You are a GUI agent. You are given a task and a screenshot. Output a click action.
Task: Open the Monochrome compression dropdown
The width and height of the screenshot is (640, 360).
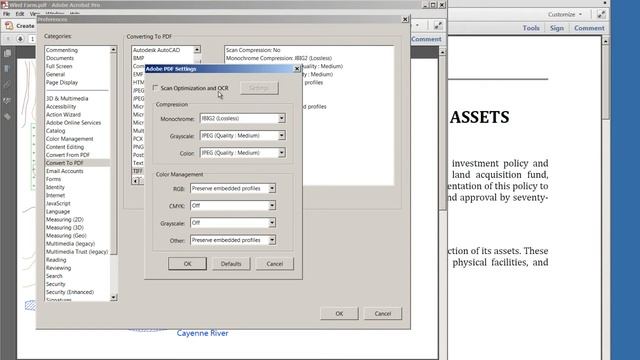coord(281,118)
